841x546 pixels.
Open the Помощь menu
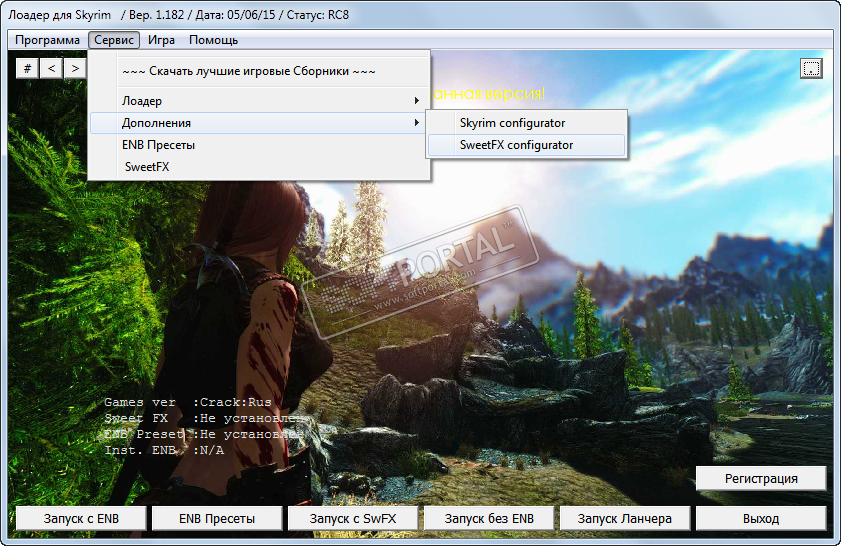point(213,40)
